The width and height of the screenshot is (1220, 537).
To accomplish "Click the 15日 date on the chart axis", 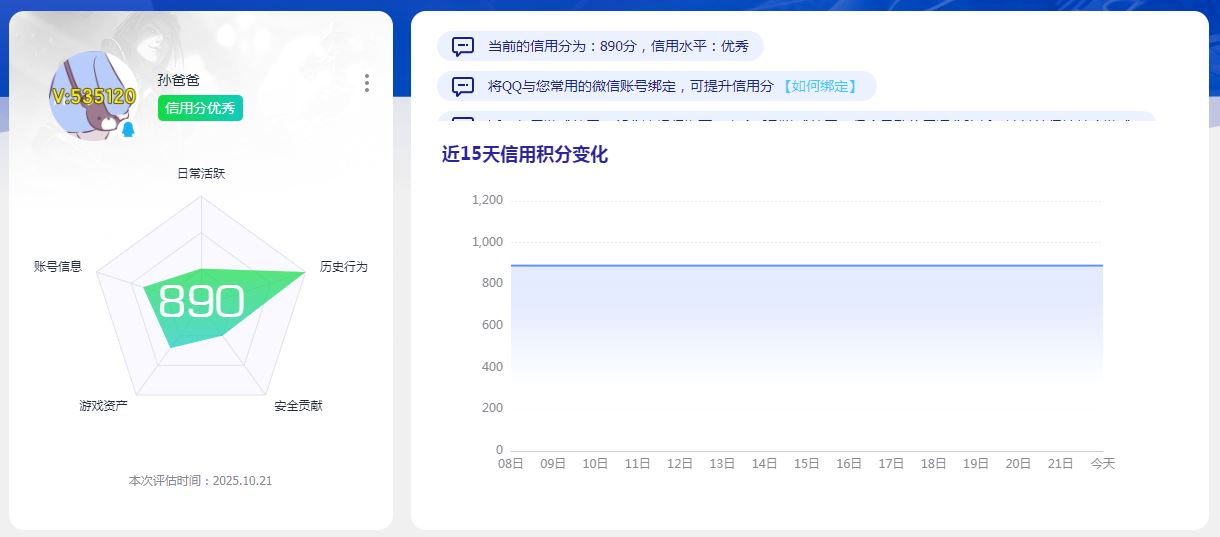I will click(x=807, y=464).
